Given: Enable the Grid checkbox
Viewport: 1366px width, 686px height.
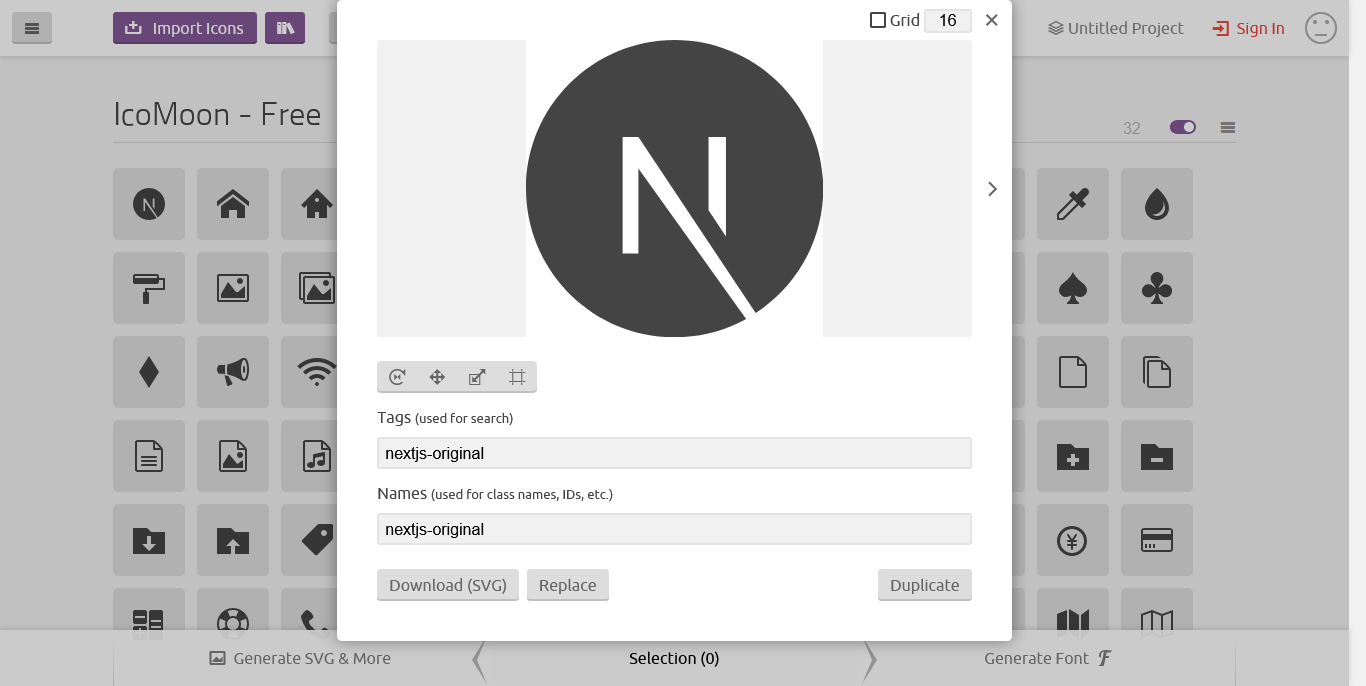Looking at the screenshot, I should pyautogui.click(x=878, y=20).
